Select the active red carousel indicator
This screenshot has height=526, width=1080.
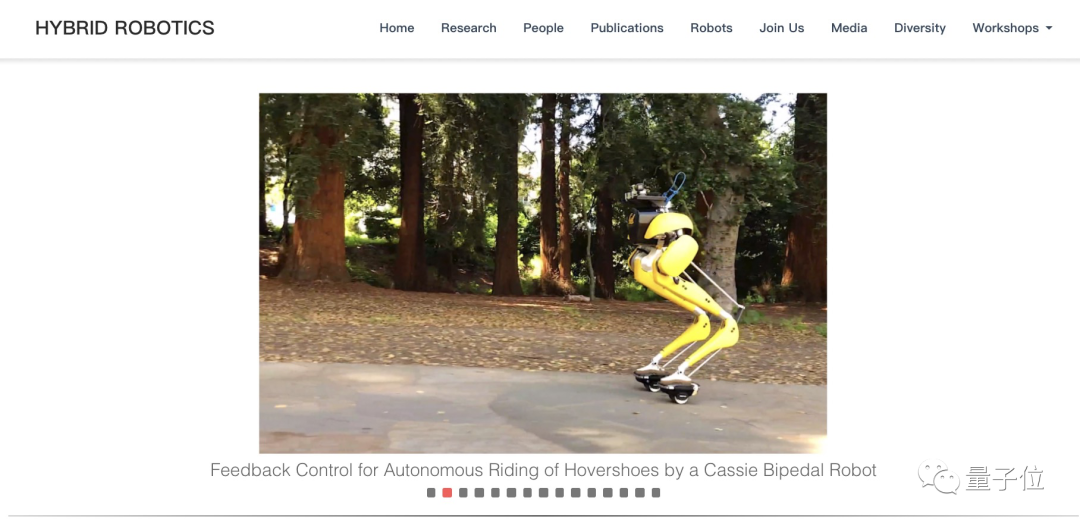point(447,492)
